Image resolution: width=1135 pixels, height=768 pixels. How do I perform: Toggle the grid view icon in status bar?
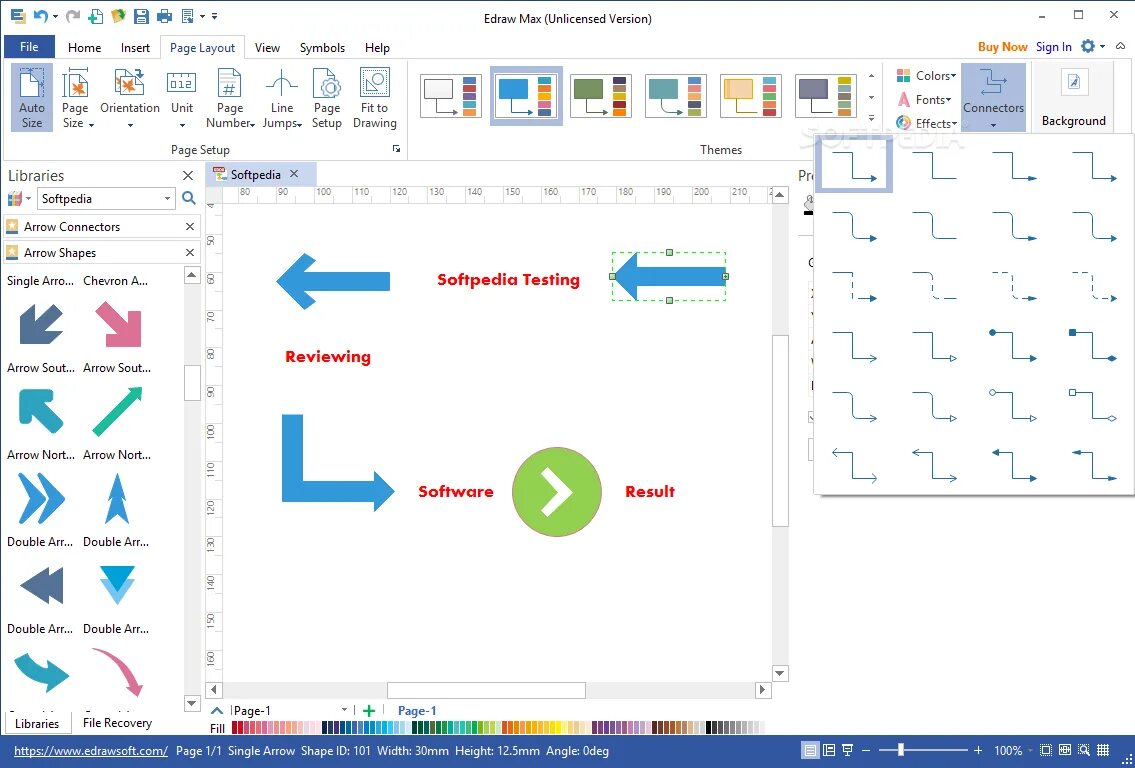coord(1103,751)
